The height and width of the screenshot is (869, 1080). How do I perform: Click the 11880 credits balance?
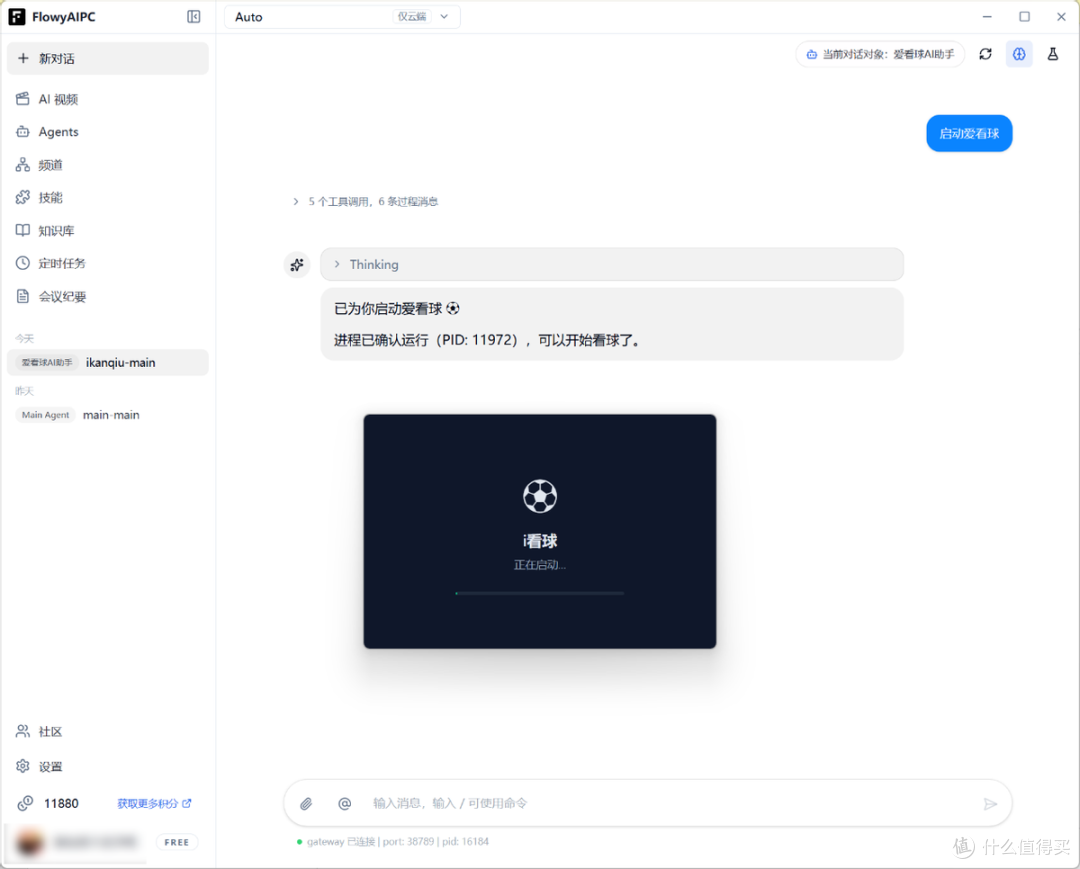pos(61,804)
